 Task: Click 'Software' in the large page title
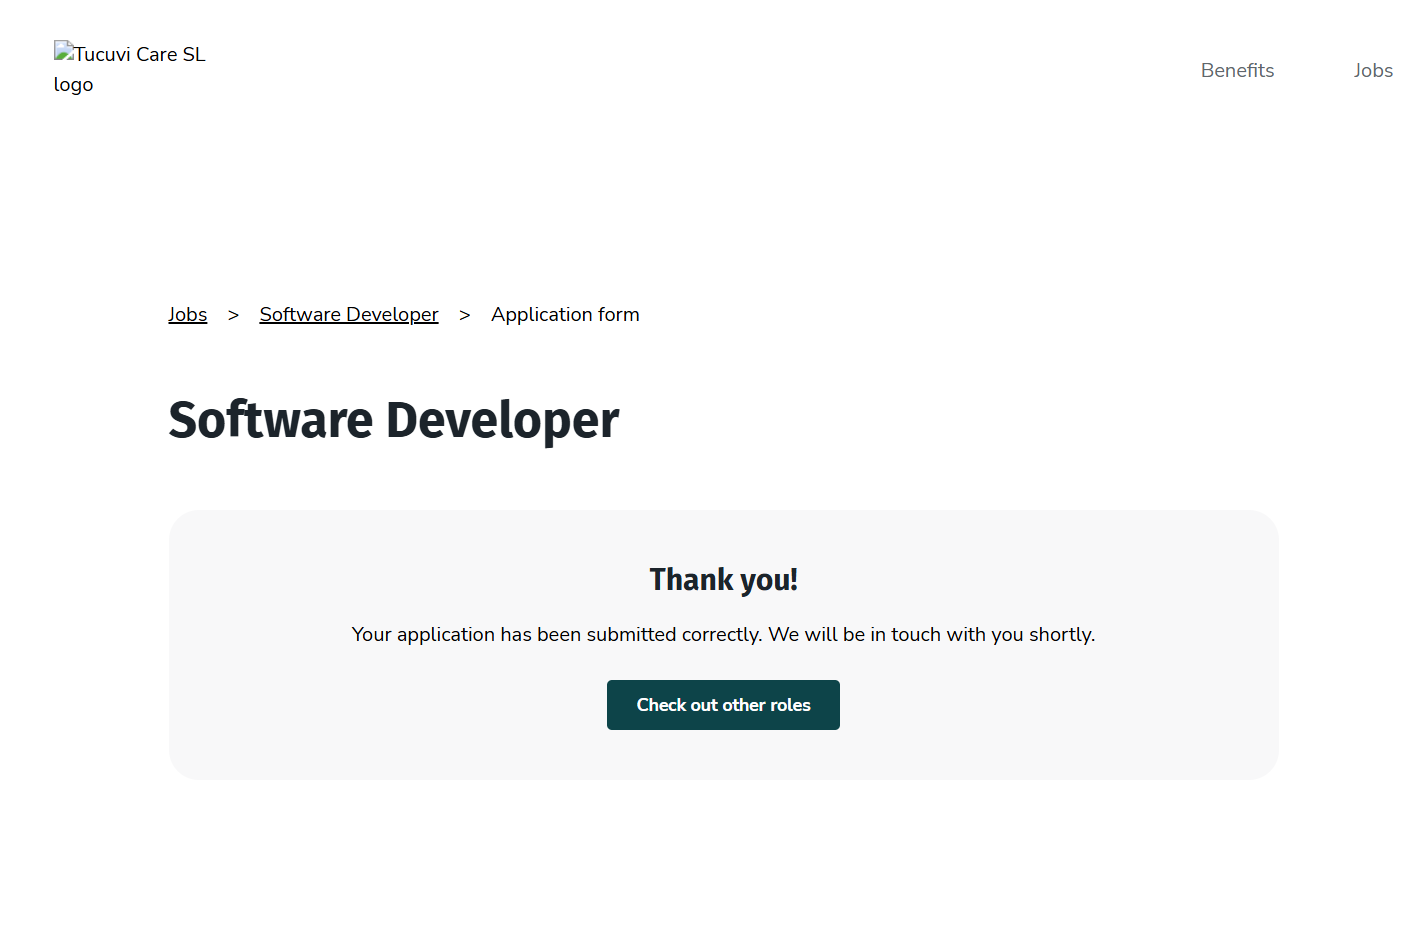(x=270, y=420)
